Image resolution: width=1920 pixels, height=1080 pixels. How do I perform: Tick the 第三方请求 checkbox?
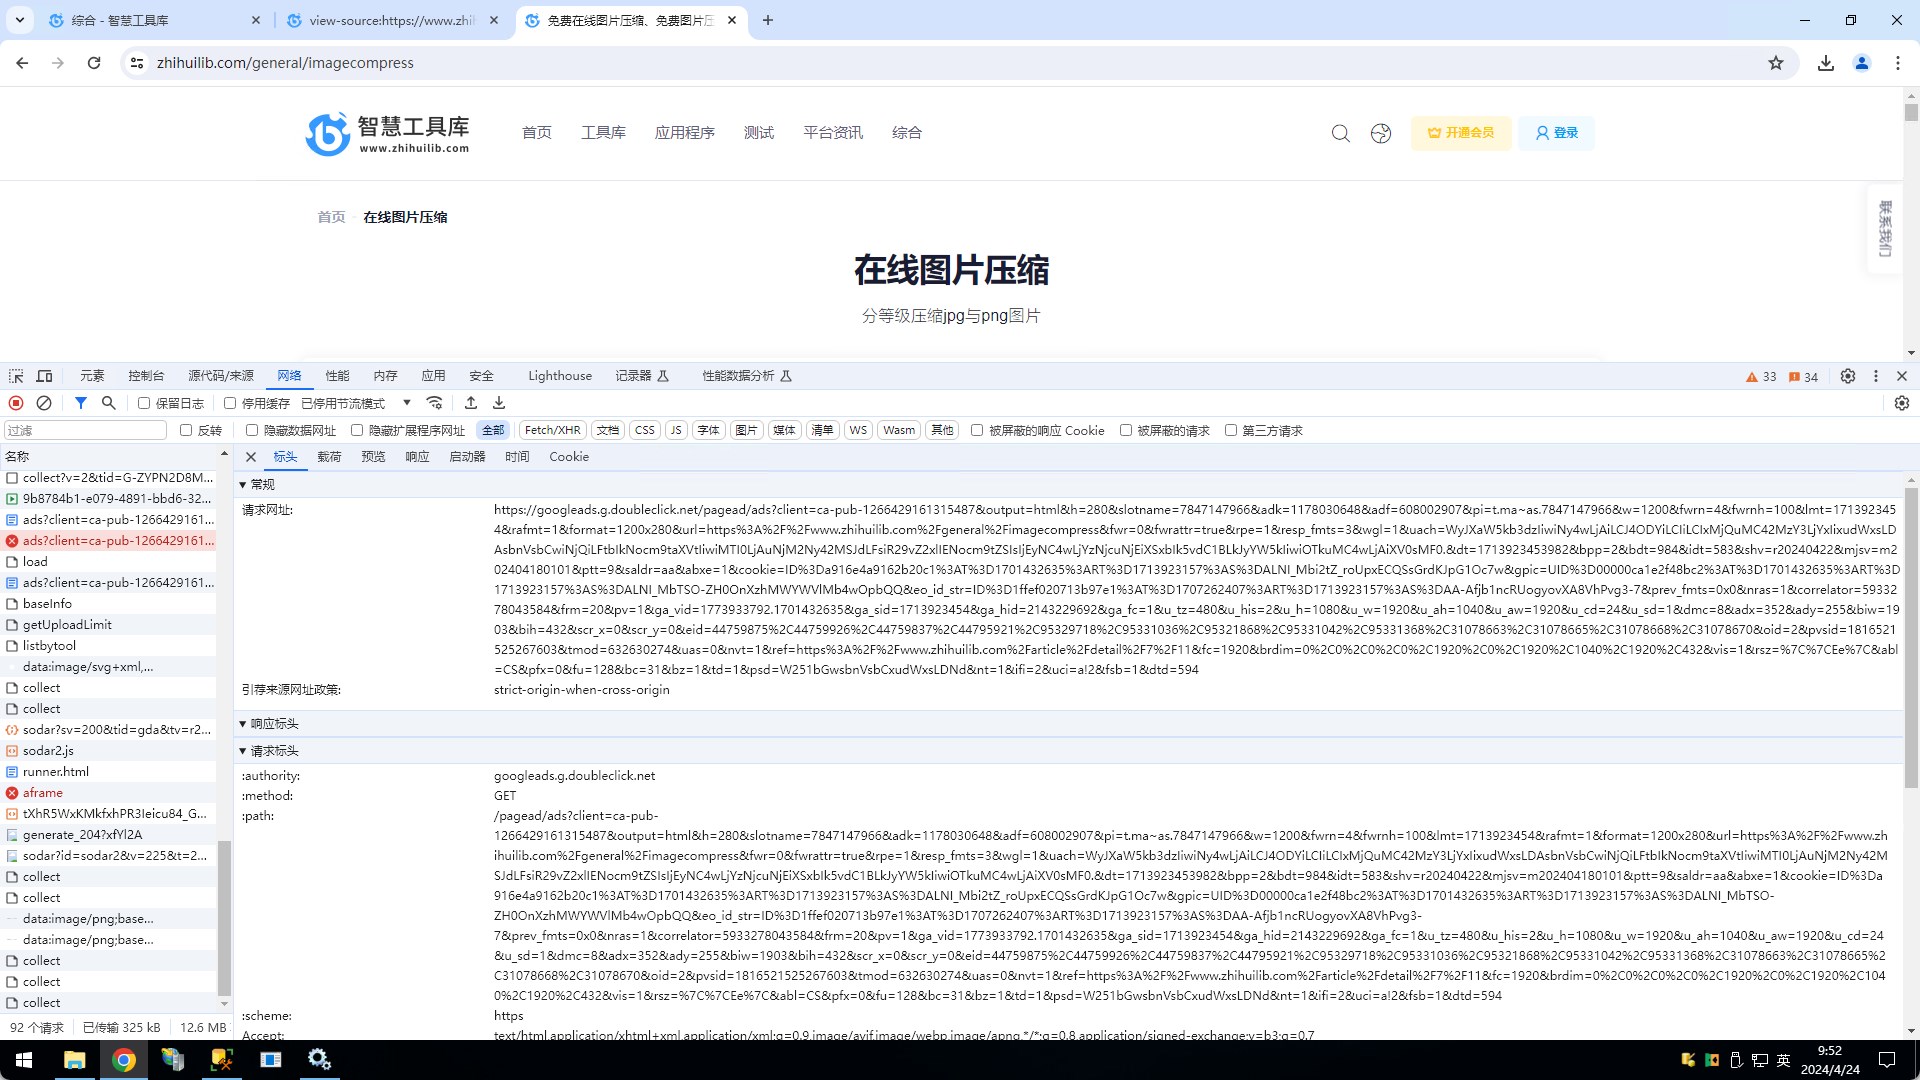tap(1231, 430)
